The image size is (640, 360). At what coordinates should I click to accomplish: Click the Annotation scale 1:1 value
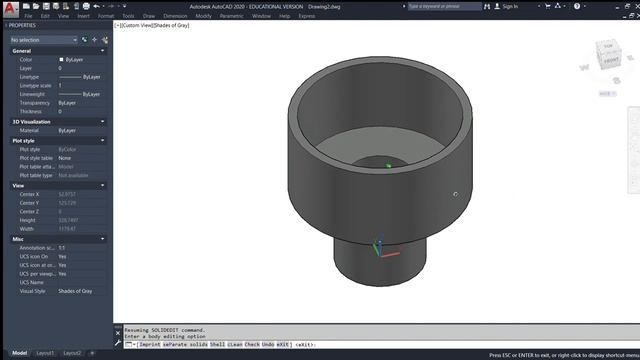click(x=62, y=248)
